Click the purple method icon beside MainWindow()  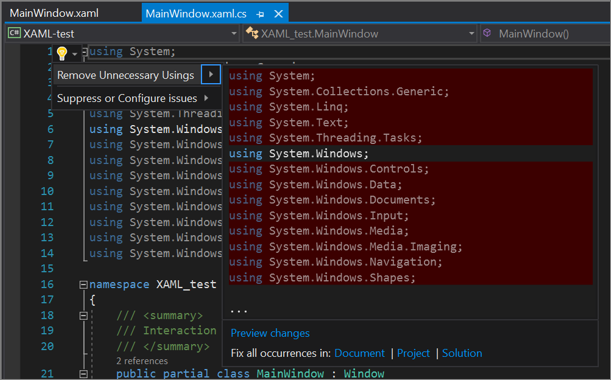click(x=487, y=33)
